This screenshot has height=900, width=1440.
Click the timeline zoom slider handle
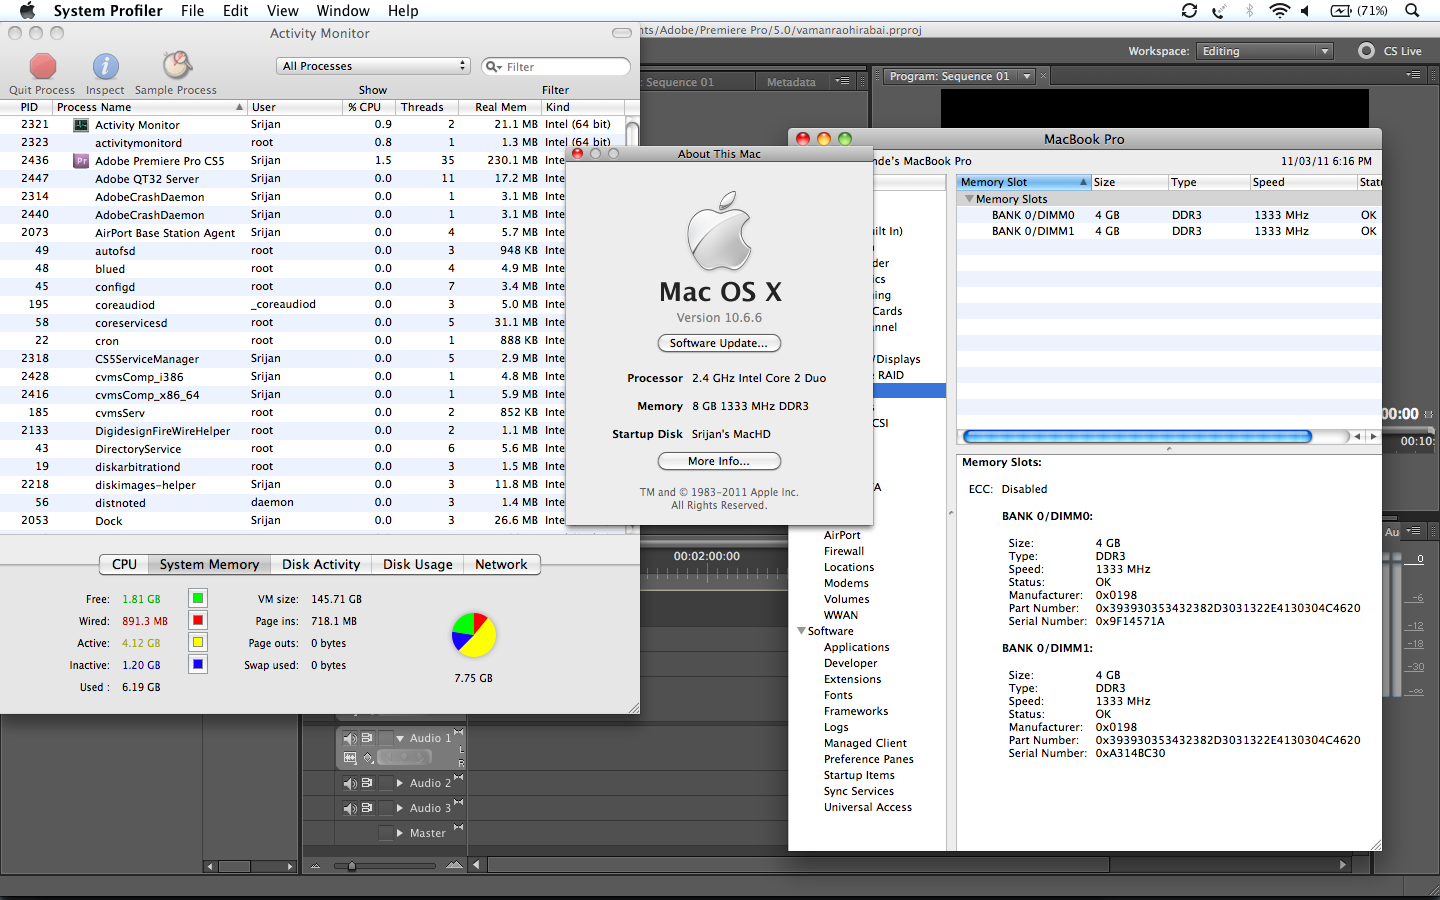coord(351,866)
